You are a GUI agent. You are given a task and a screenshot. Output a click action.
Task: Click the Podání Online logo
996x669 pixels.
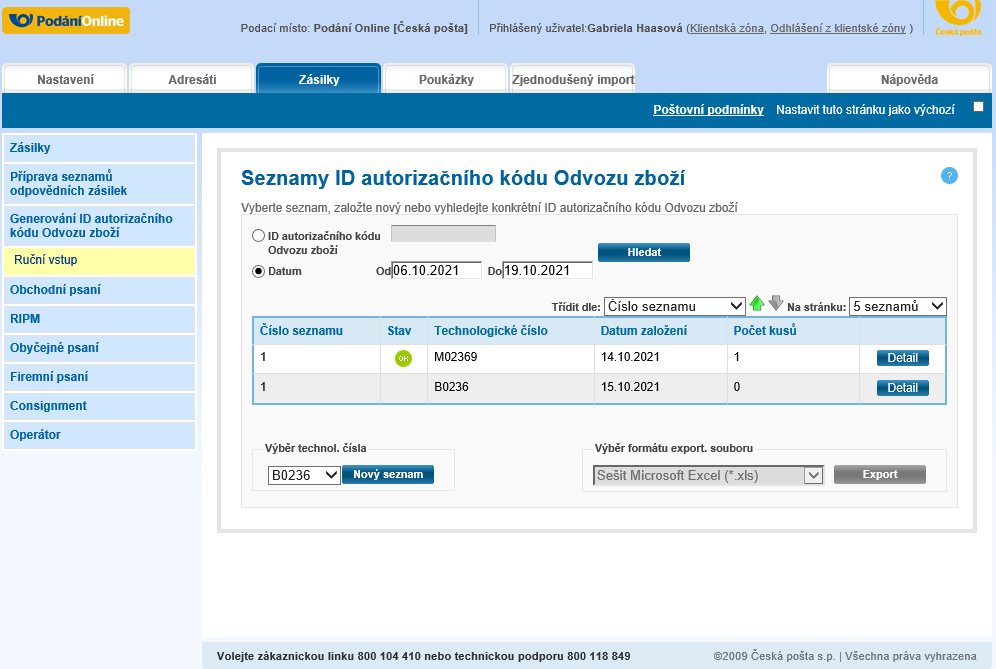(x=66, y=21)
